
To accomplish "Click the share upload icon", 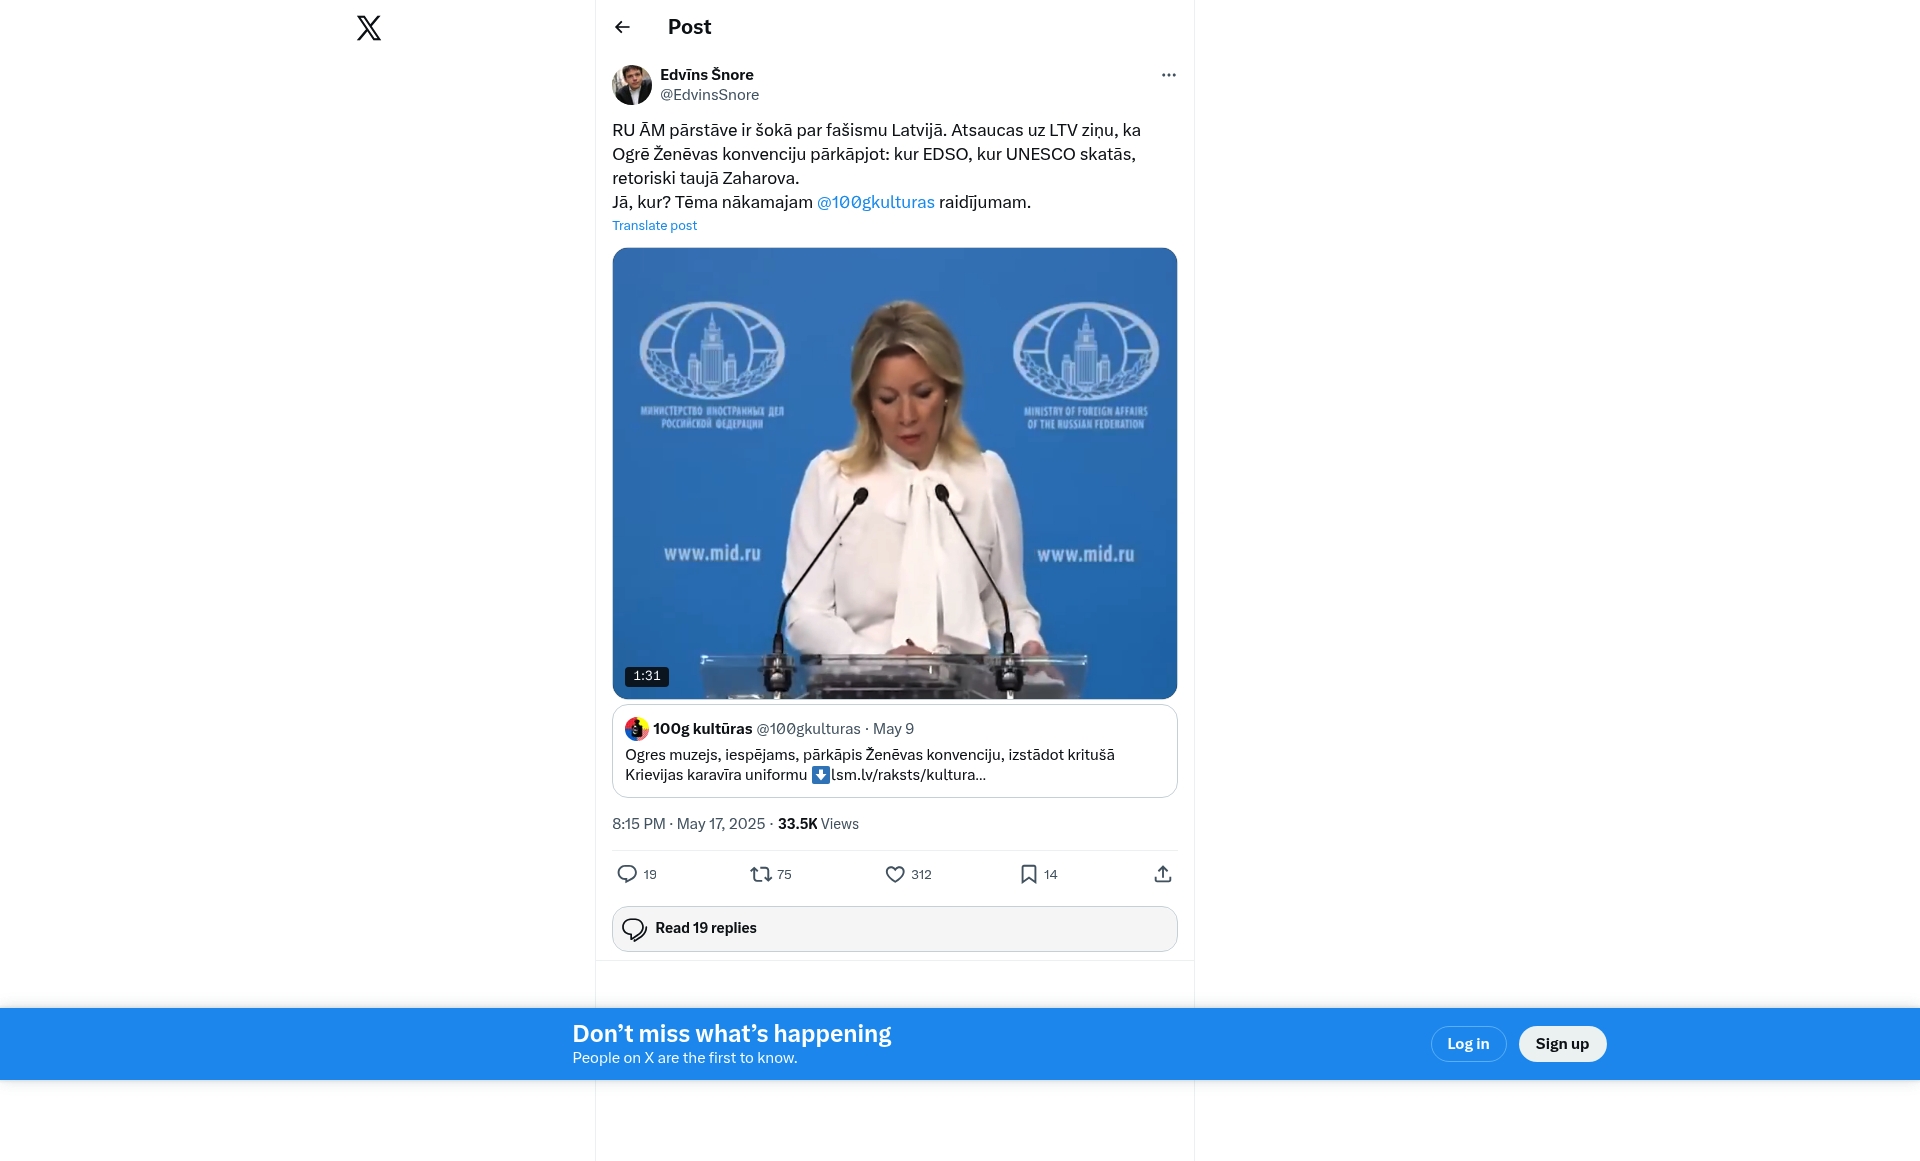I will 1162,874.
